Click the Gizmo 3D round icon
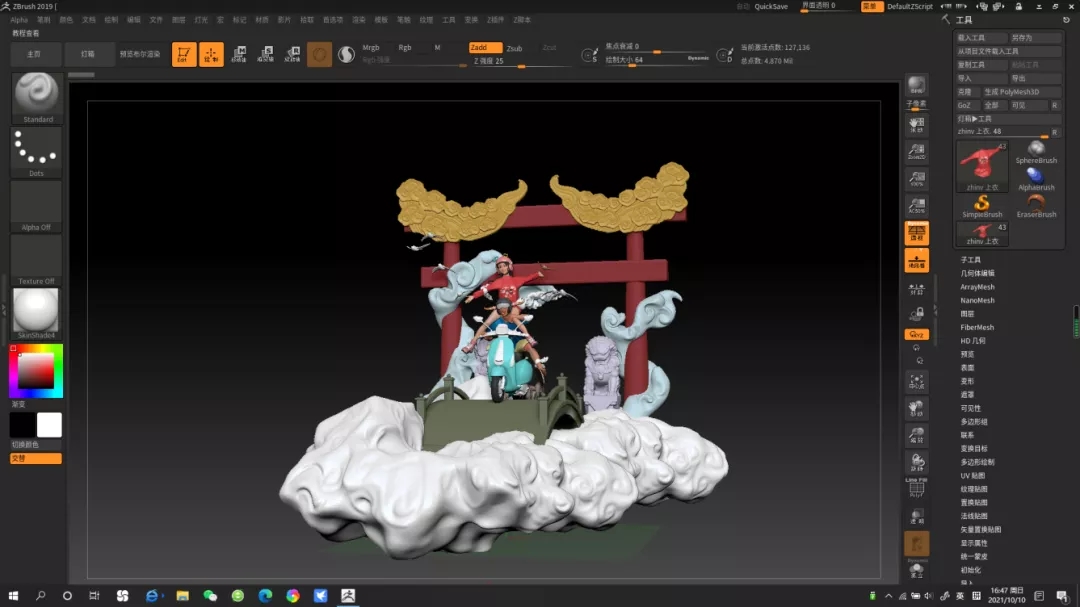Screen dimensions: 1080x607 click(320, 54)
